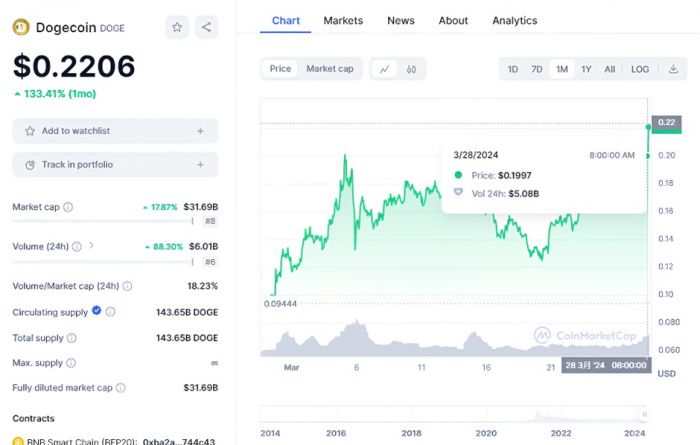Switch to candlestick chart icon

click(411, 69)
